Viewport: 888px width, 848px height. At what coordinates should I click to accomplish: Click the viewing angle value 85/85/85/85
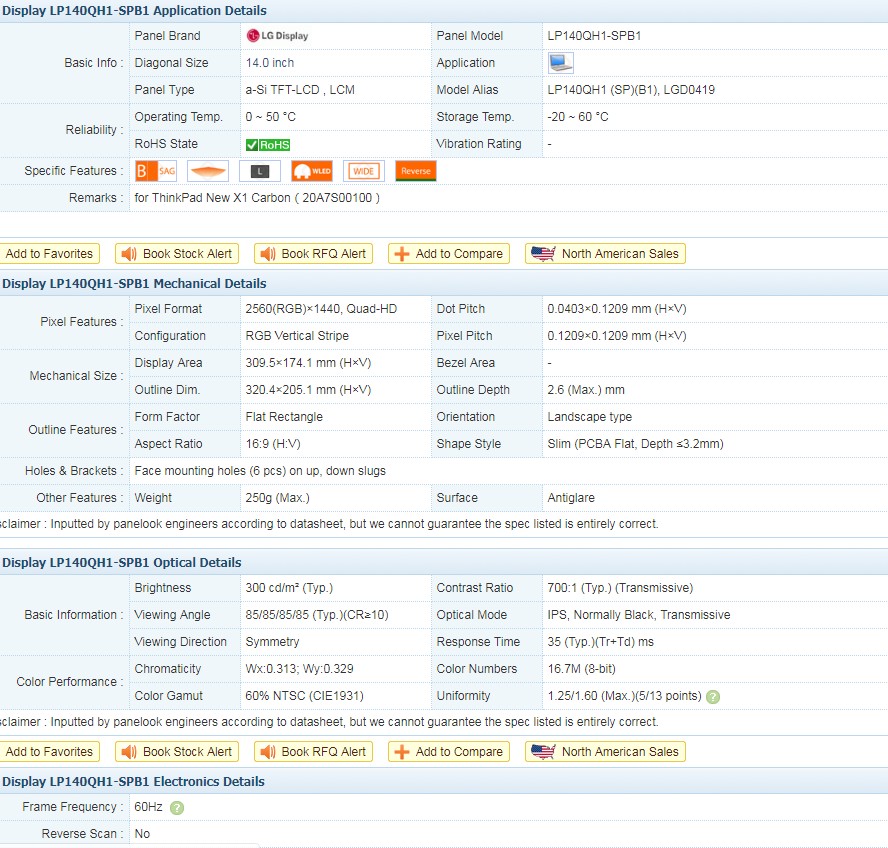pos(317,615)
